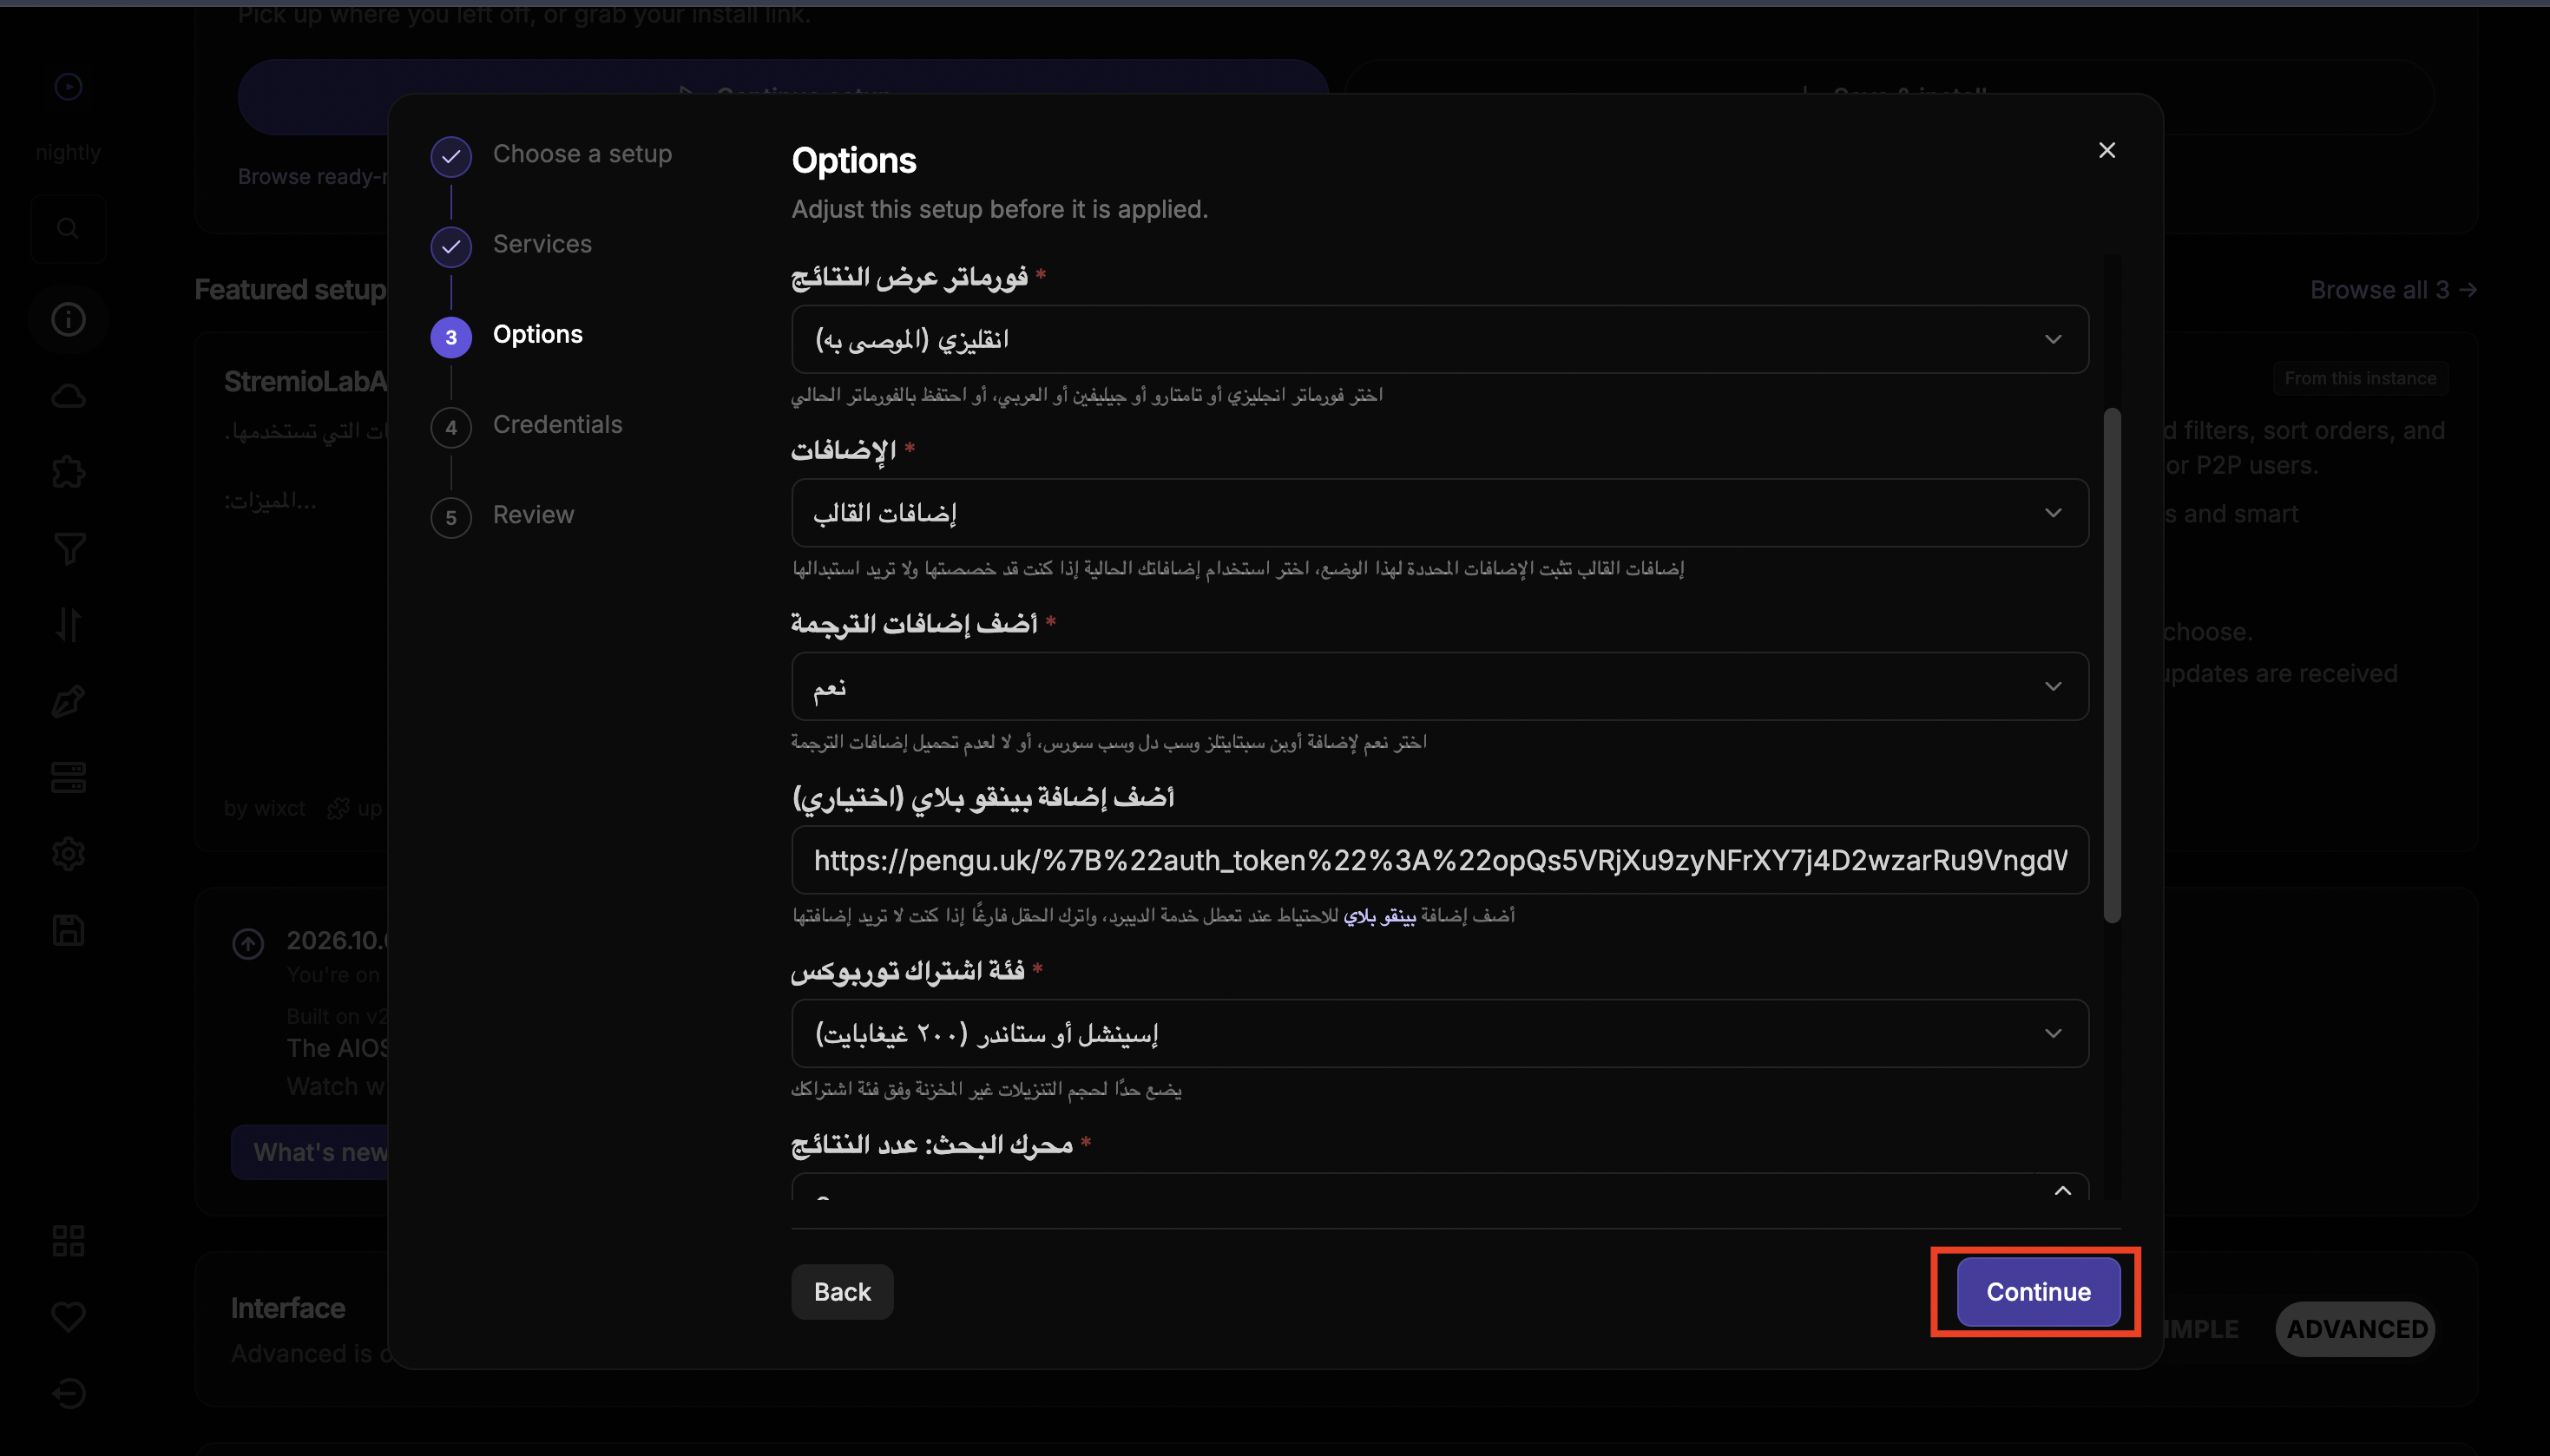Screen dimensions: 2550x1456
Task: Open the info (about) sidebar icon
Action: click(x=68, y=319)
